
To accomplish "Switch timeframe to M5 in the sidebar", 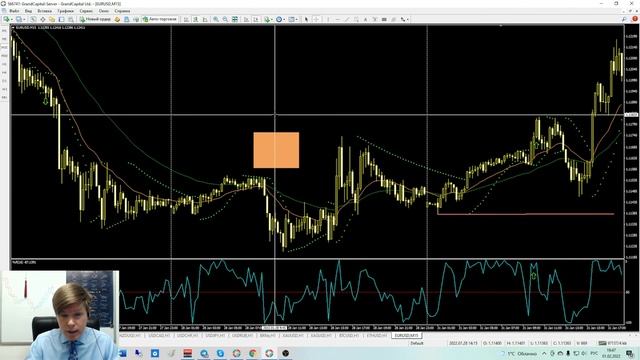I will coord(4,39).
